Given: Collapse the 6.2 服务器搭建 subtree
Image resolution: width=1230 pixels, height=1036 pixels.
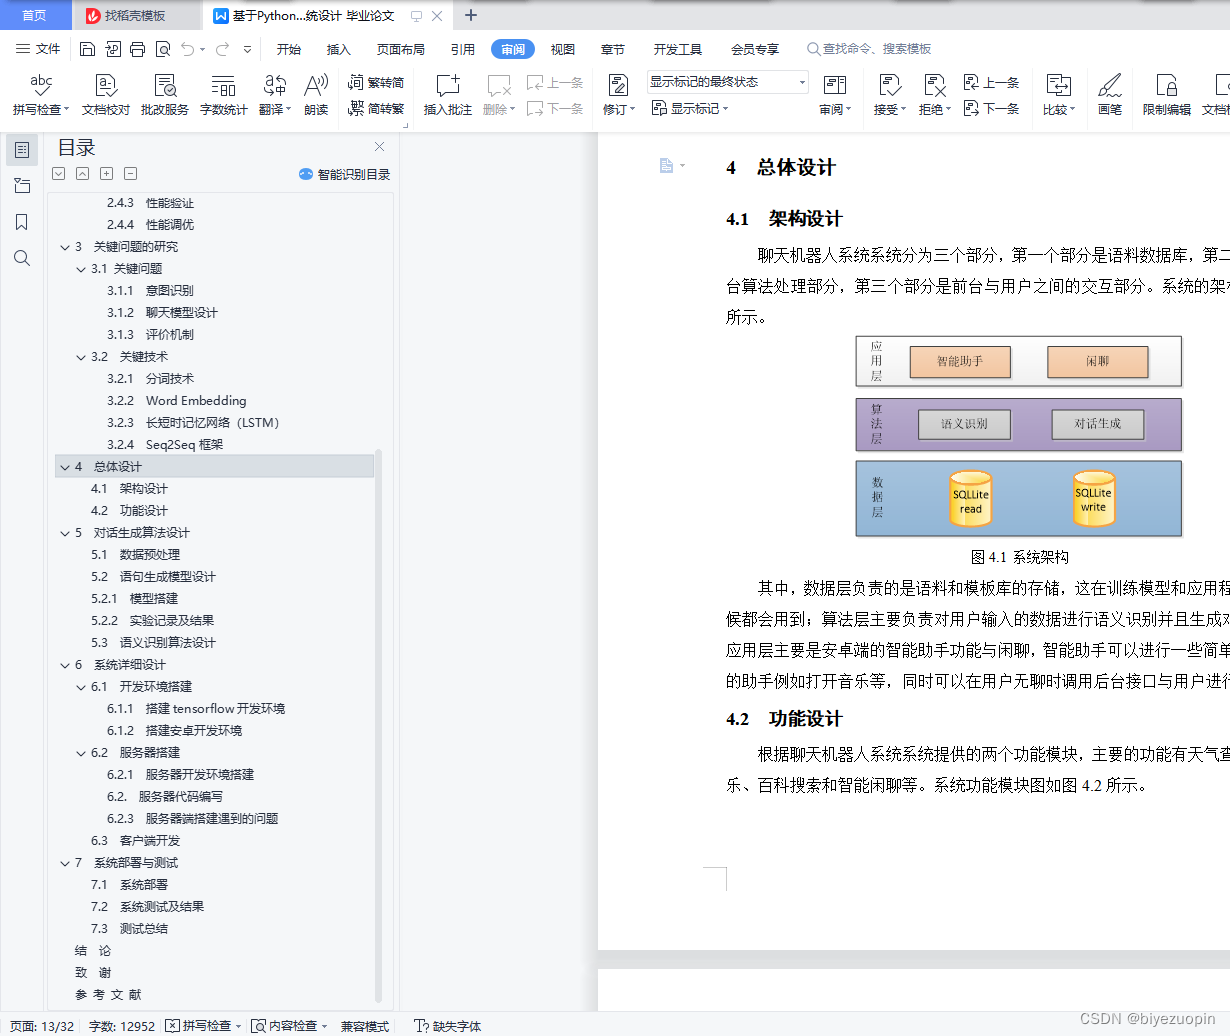Looking at the screenshot, I should pos(80,752).
